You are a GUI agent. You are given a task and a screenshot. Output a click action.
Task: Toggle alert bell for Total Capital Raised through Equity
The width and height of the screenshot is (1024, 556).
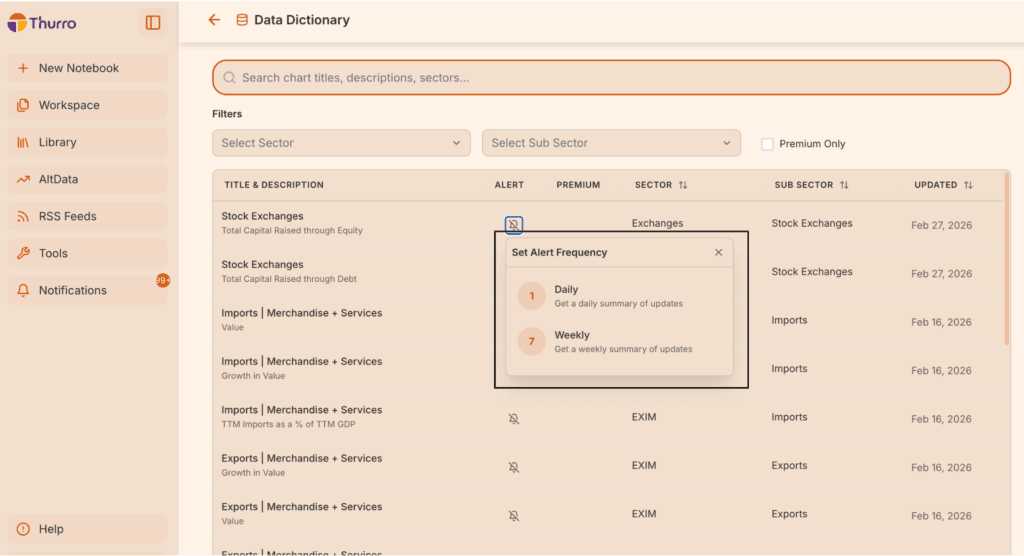[x=514, y=225]
